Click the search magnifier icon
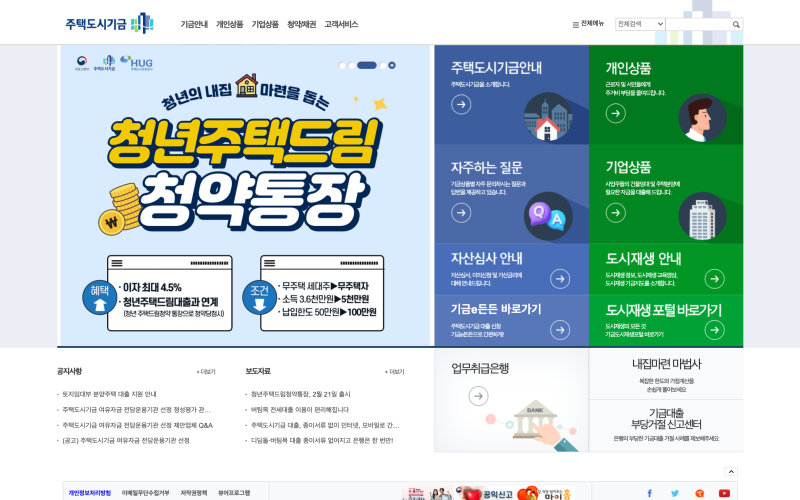800x500 pixels. tap(736, 24)
